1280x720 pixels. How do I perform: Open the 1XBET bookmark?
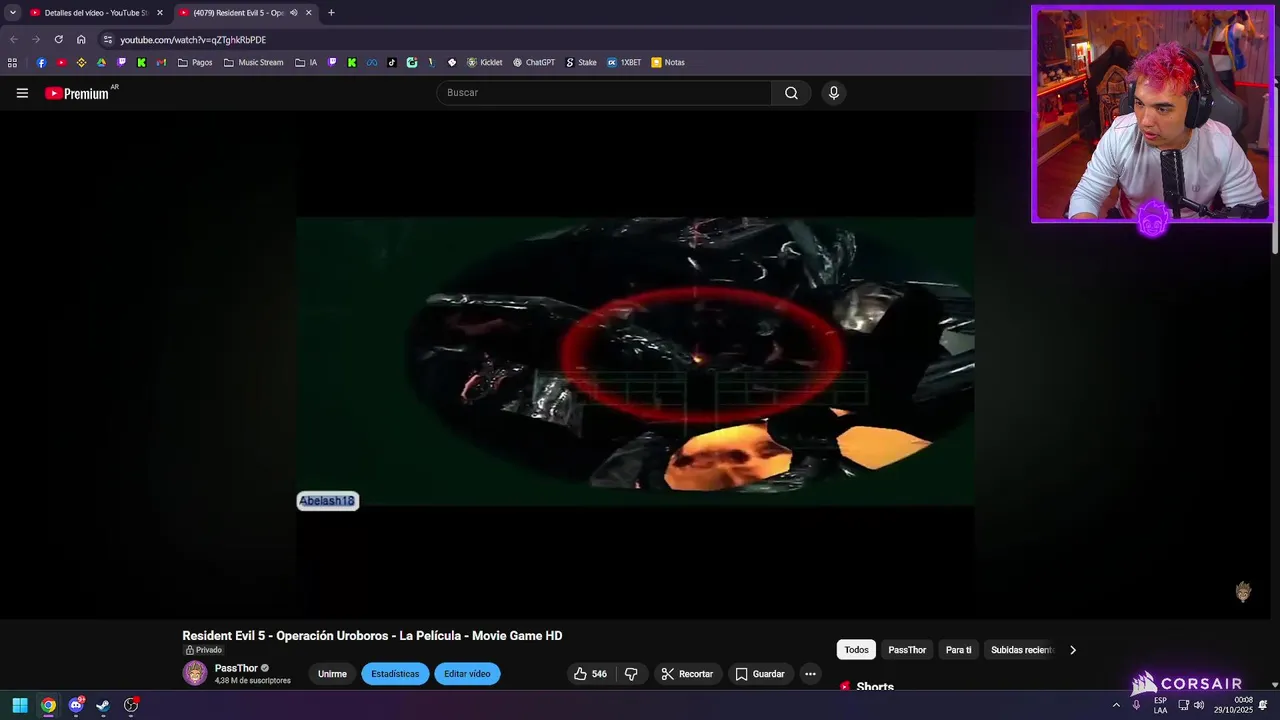point(624,62)
